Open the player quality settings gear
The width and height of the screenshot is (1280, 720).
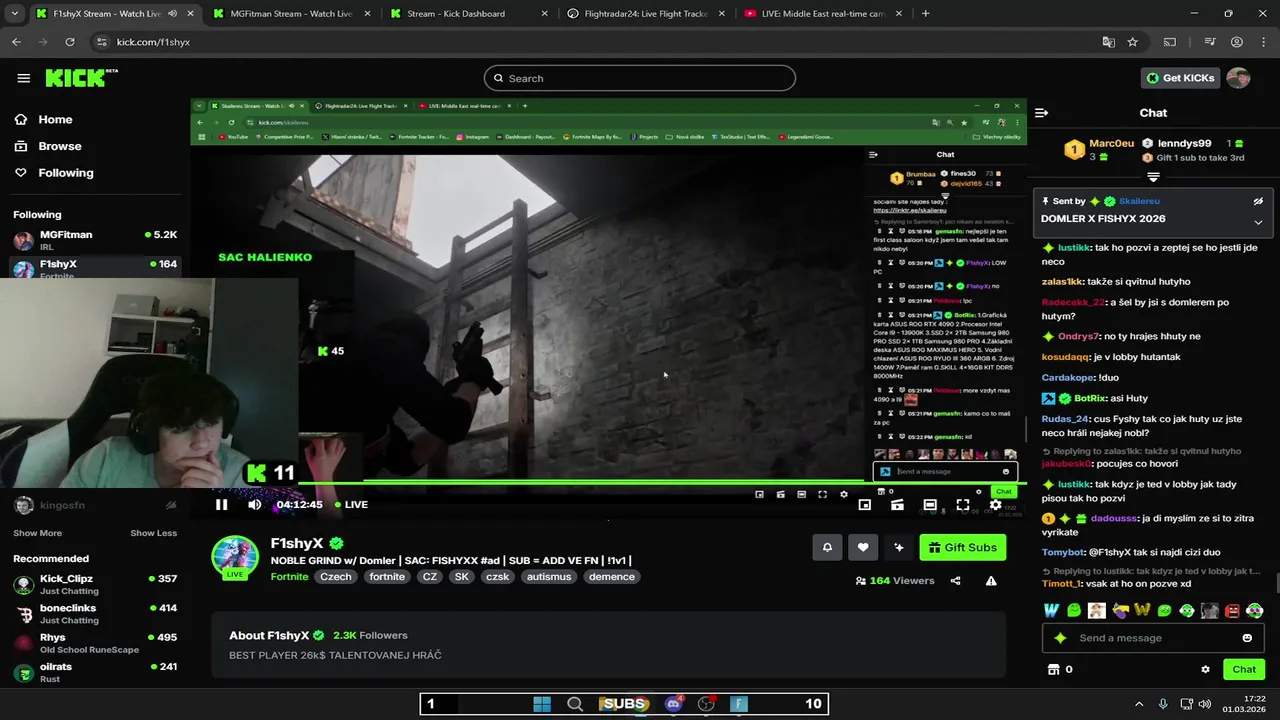[995, 505]
